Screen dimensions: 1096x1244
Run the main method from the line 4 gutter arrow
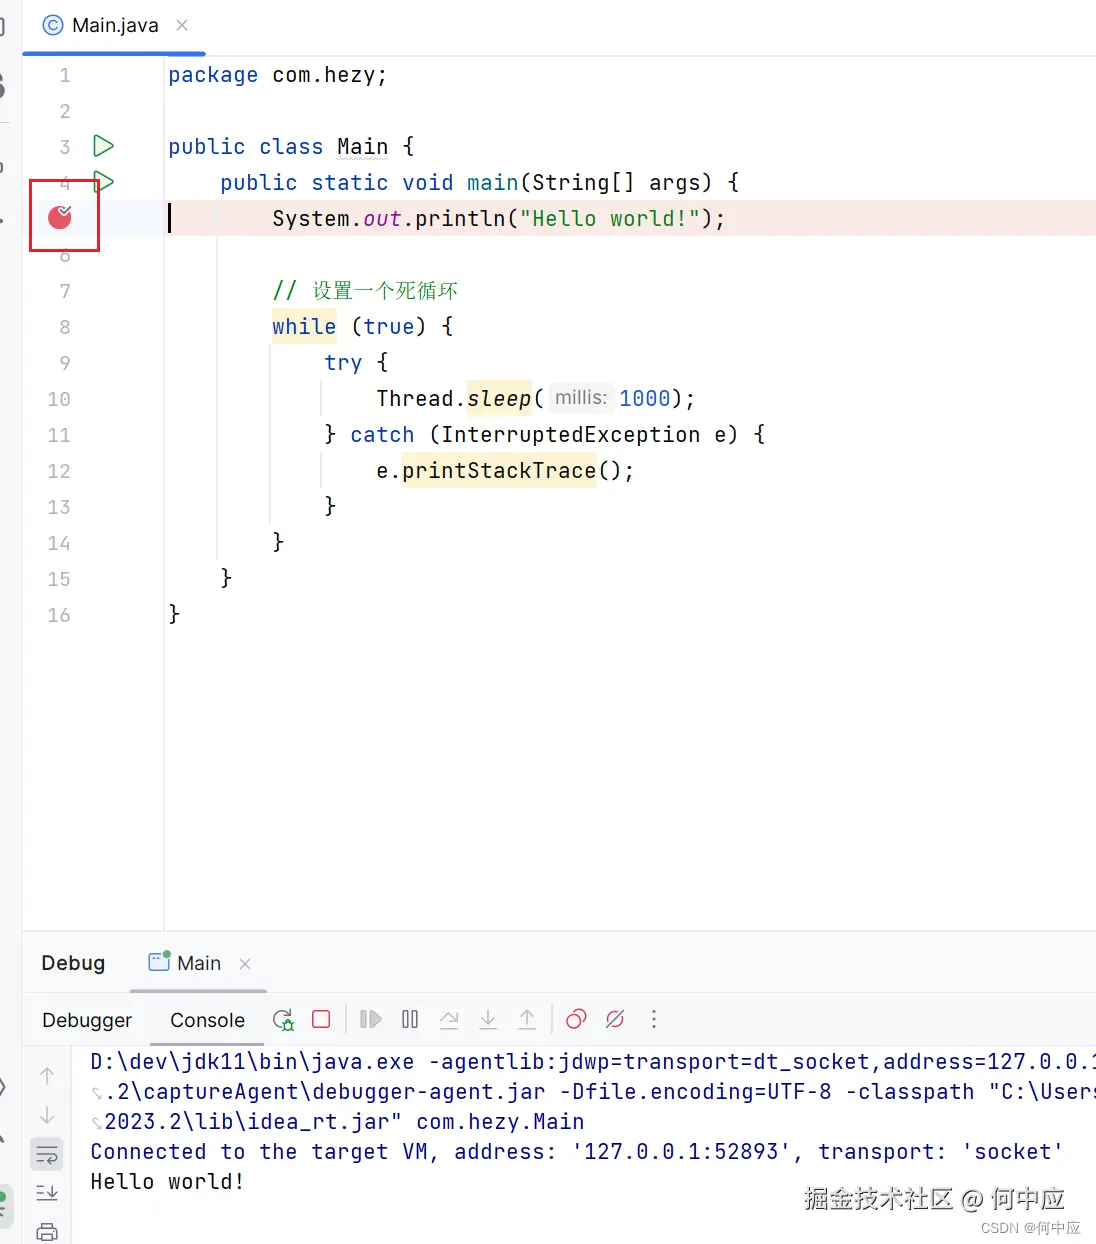click(x=104, y=181)
